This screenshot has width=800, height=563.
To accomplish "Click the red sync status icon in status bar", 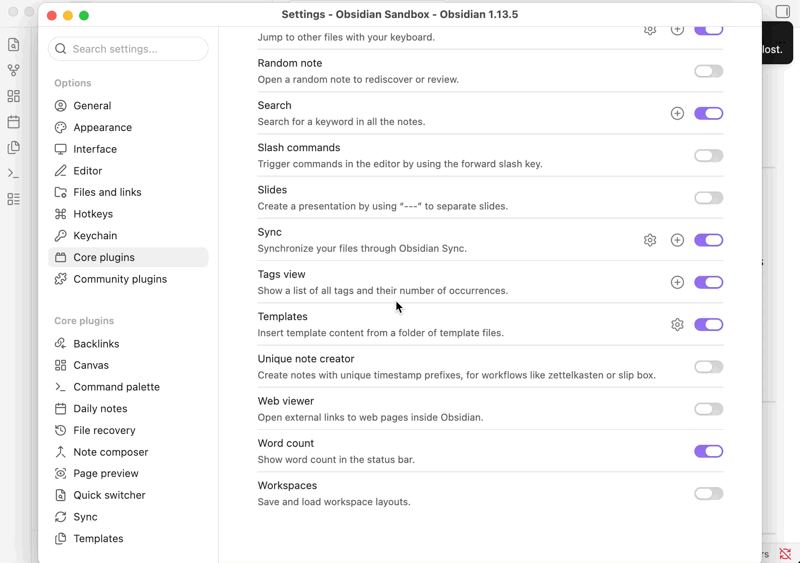I will pyautogui.click(x=785, y=554).
